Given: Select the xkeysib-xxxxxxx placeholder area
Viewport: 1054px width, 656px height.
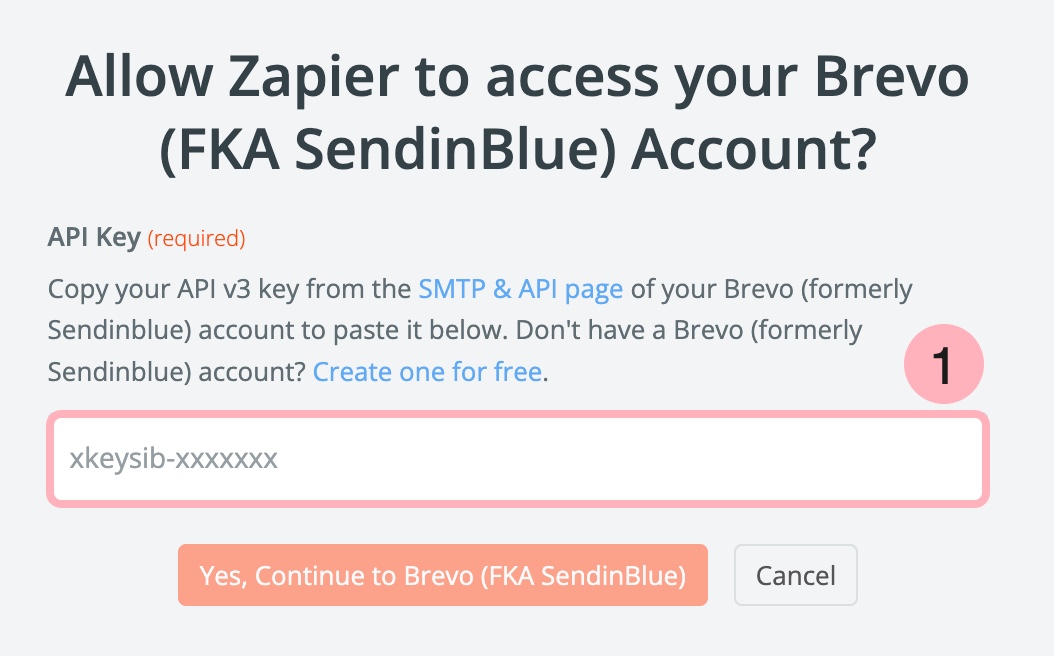Looking at the screenshot, I should click(x=171, y=458).
